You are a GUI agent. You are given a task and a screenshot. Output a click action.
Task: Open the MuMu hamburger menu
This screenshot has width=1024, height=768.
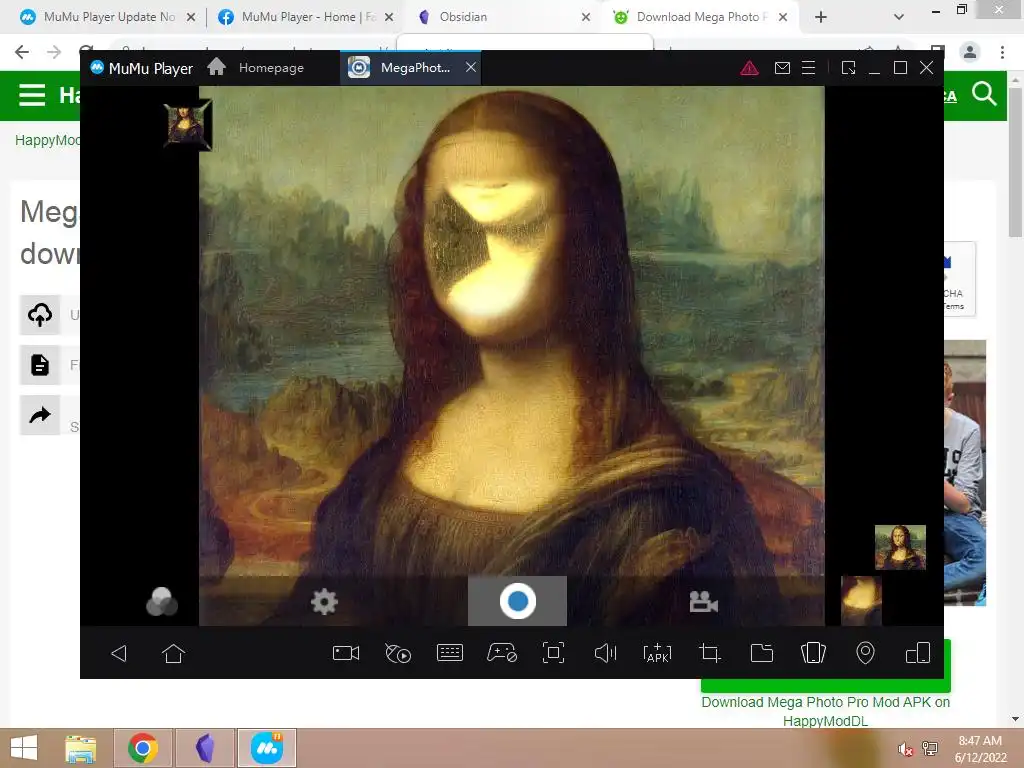tap(808, 68)
